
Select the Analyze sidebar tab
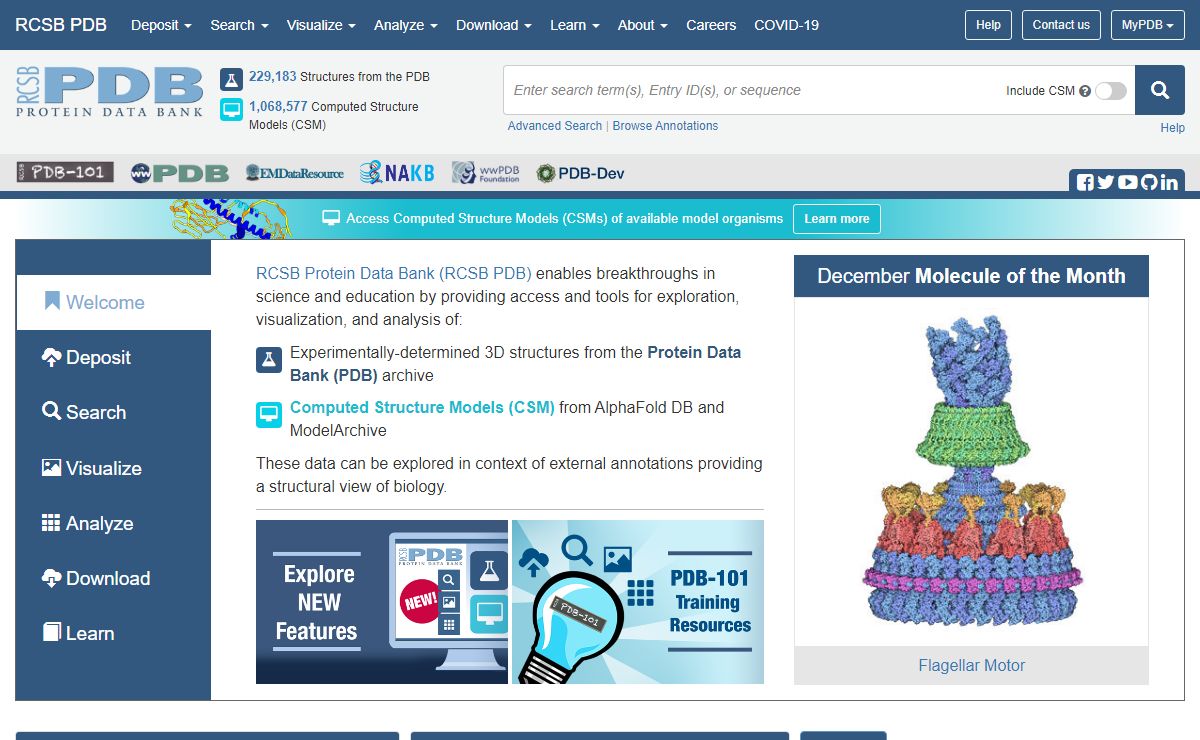click(x=114, y=523)
